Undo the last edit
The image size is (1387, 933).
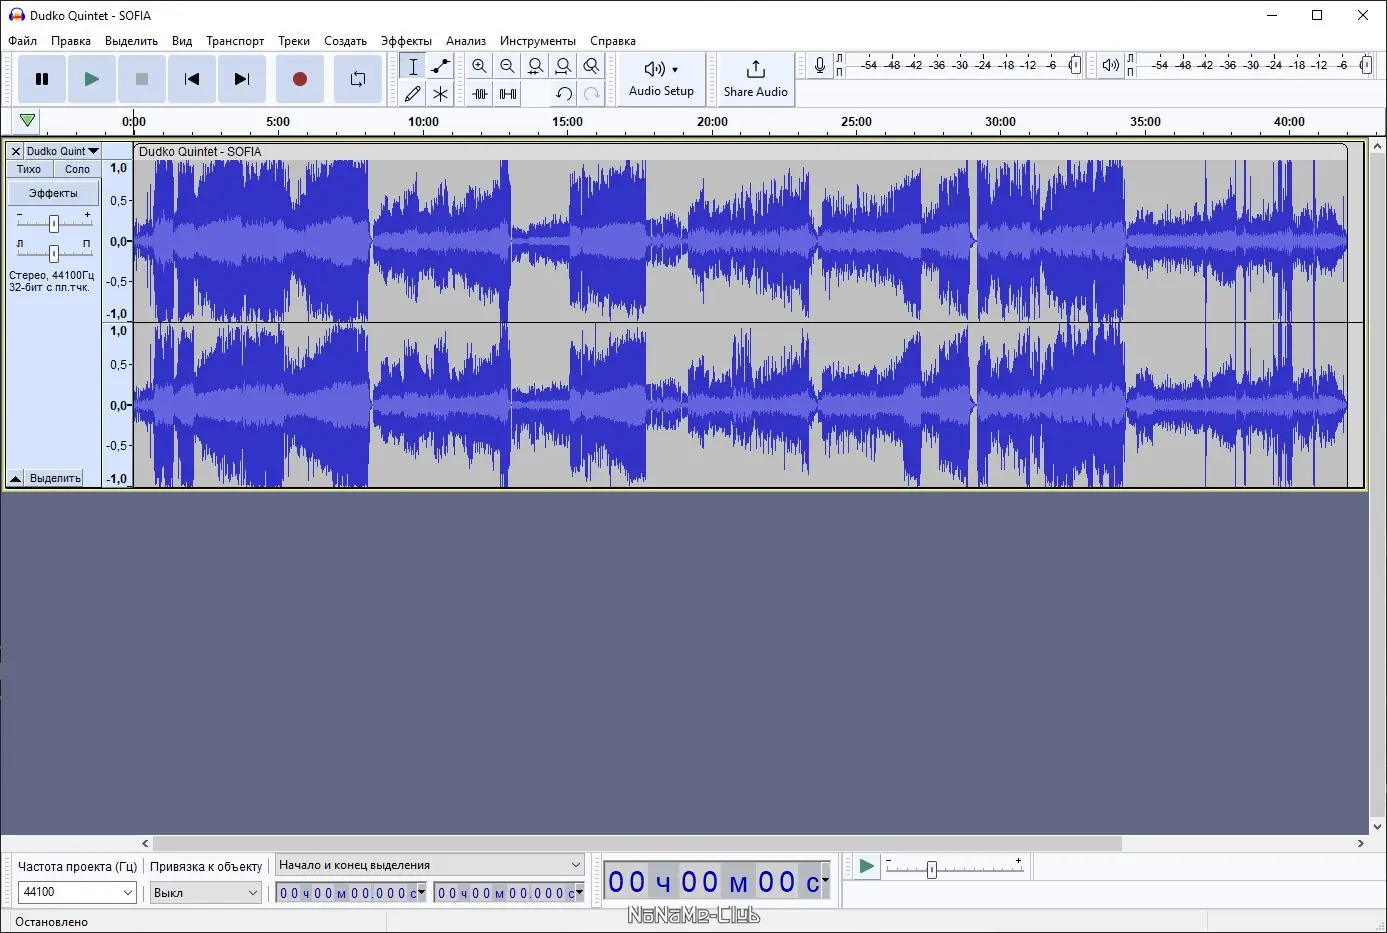pos(563,94)
